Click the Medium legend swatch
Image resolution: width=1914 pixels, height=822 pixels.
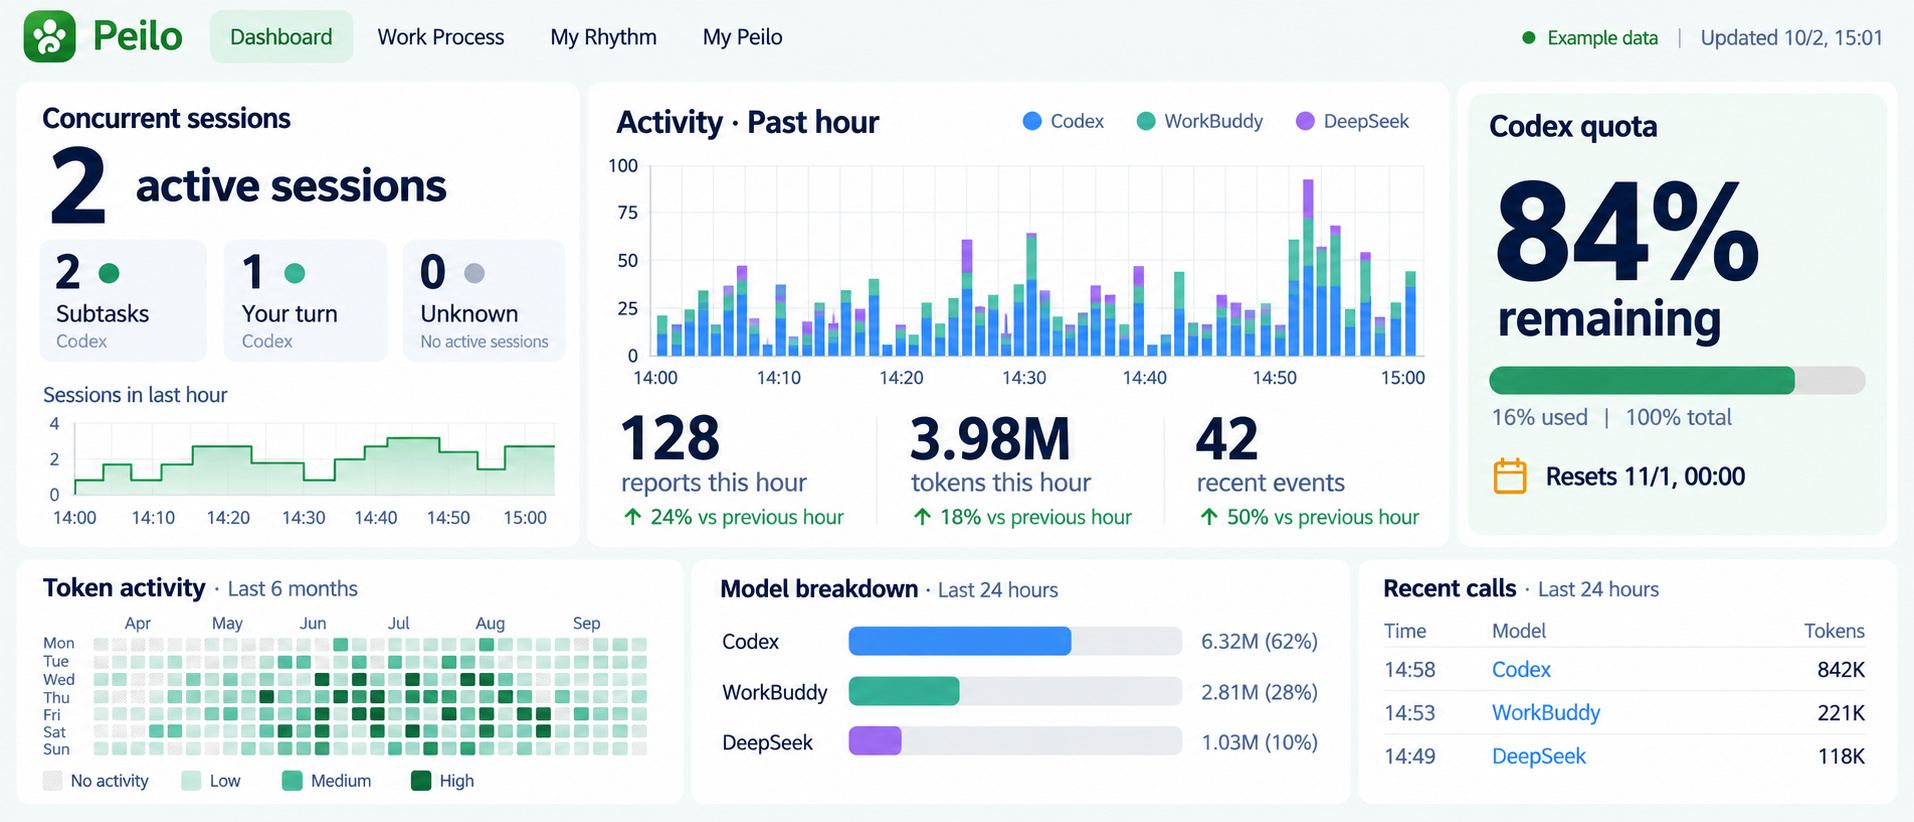click(x=292, y=781)
